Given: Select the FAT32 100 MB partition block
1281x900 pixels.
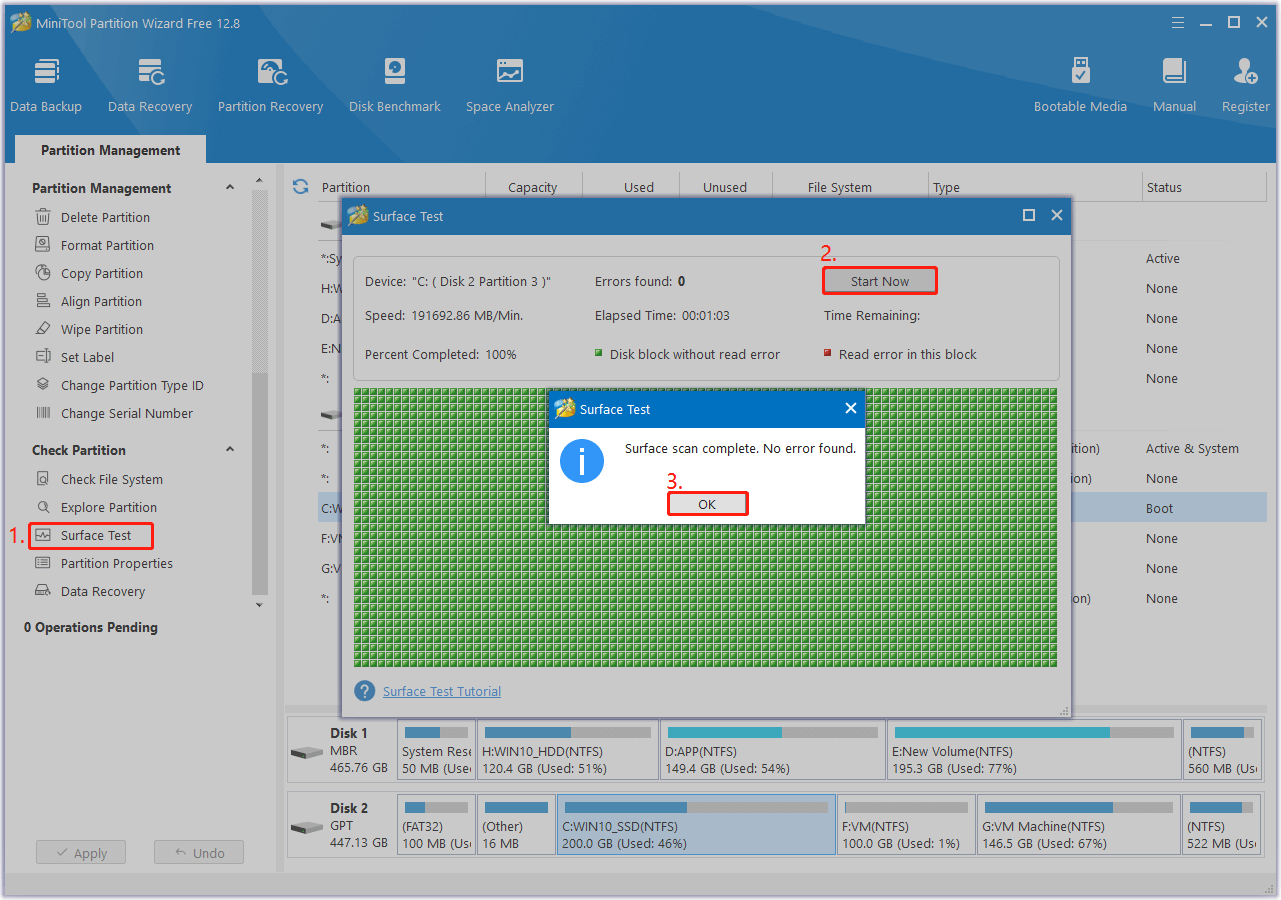Looking at the screenshot, I should 436,824.
